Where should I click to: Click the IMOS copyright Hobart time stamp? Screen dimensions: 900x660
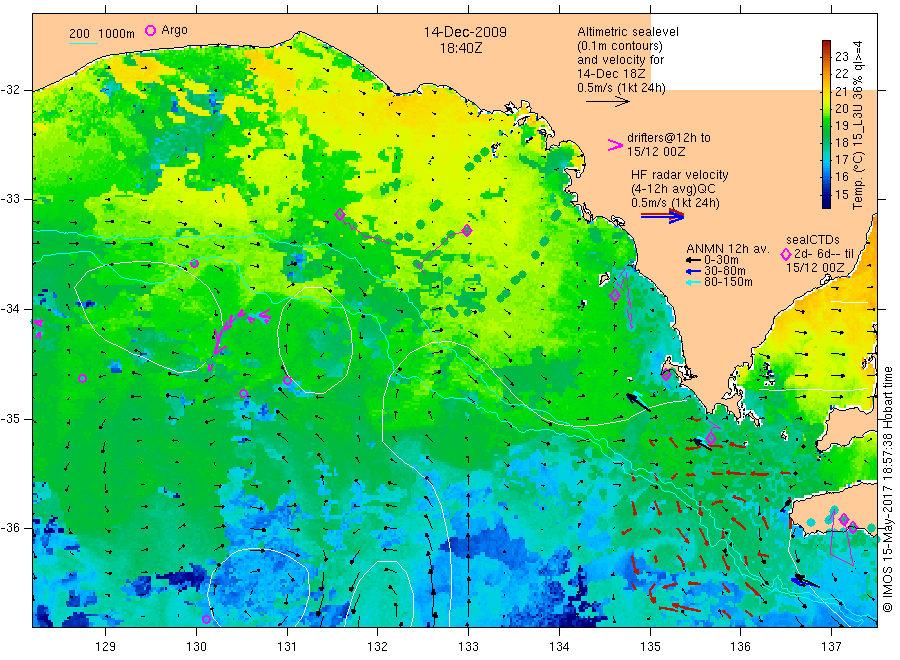(x=887, y=489)
